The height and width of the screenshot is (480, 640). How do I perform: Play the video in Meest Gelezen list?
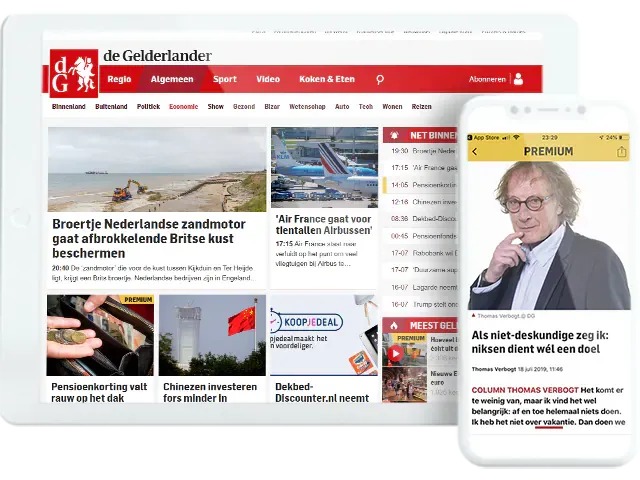coord(395,352)
